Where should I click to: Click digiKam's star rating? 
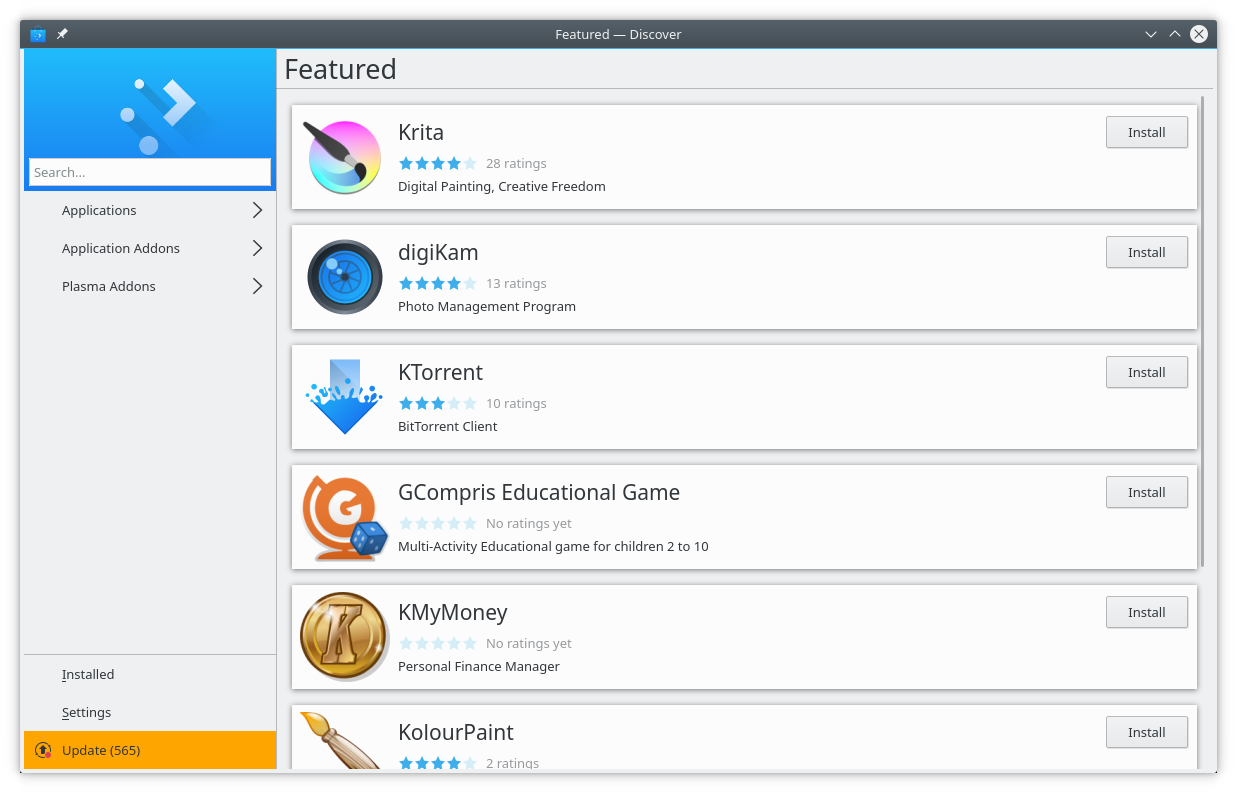point(438,283)
